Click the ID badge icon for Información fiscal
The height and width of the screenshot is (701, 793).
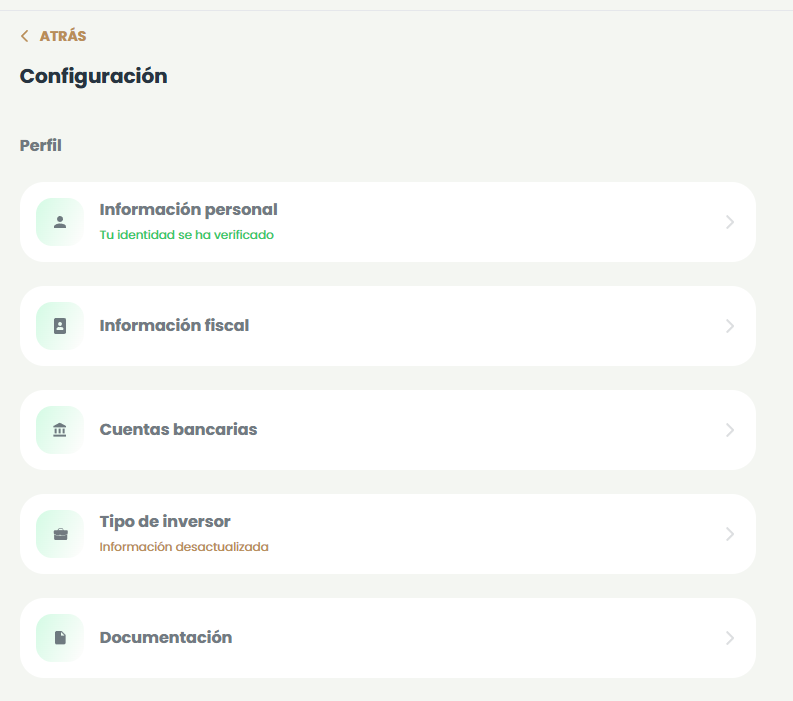click(x=60, y=326)
